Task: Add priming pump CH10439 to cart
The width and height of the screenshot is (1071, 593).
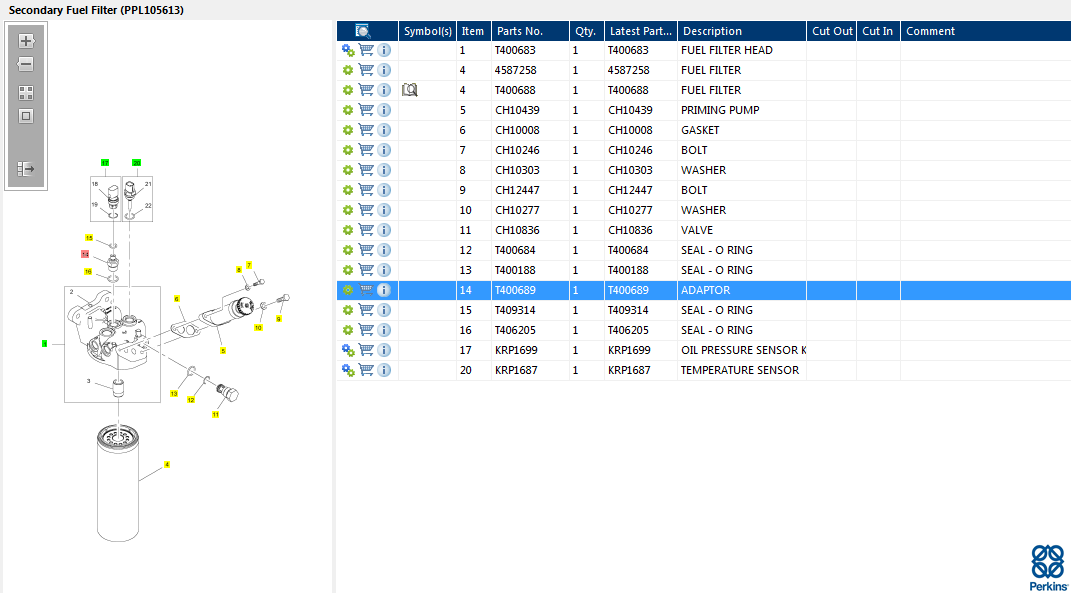Action: (366, 110)
